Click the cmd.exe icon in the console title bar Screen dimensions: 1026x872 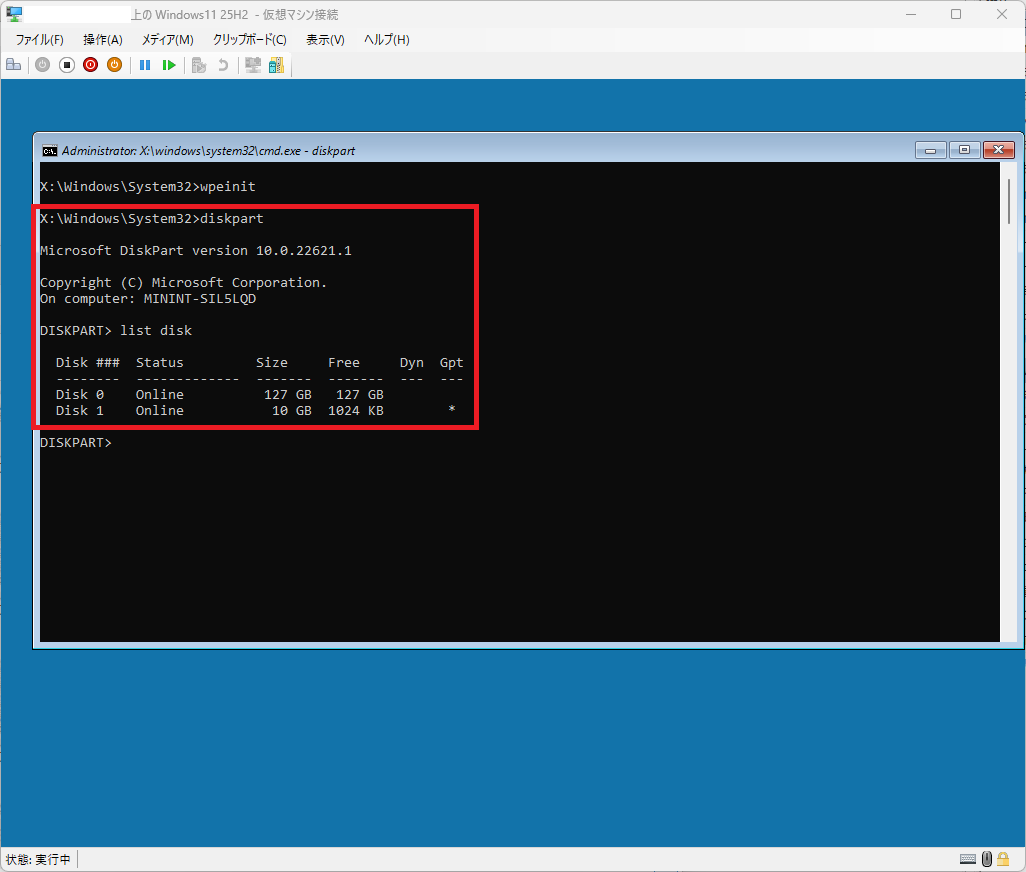pyautogui.click(x=50, y=151)
